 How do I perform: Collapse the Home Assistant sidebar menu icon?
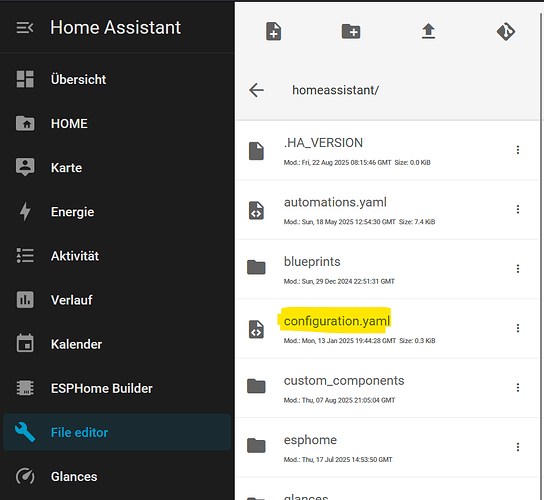(25, 28)
